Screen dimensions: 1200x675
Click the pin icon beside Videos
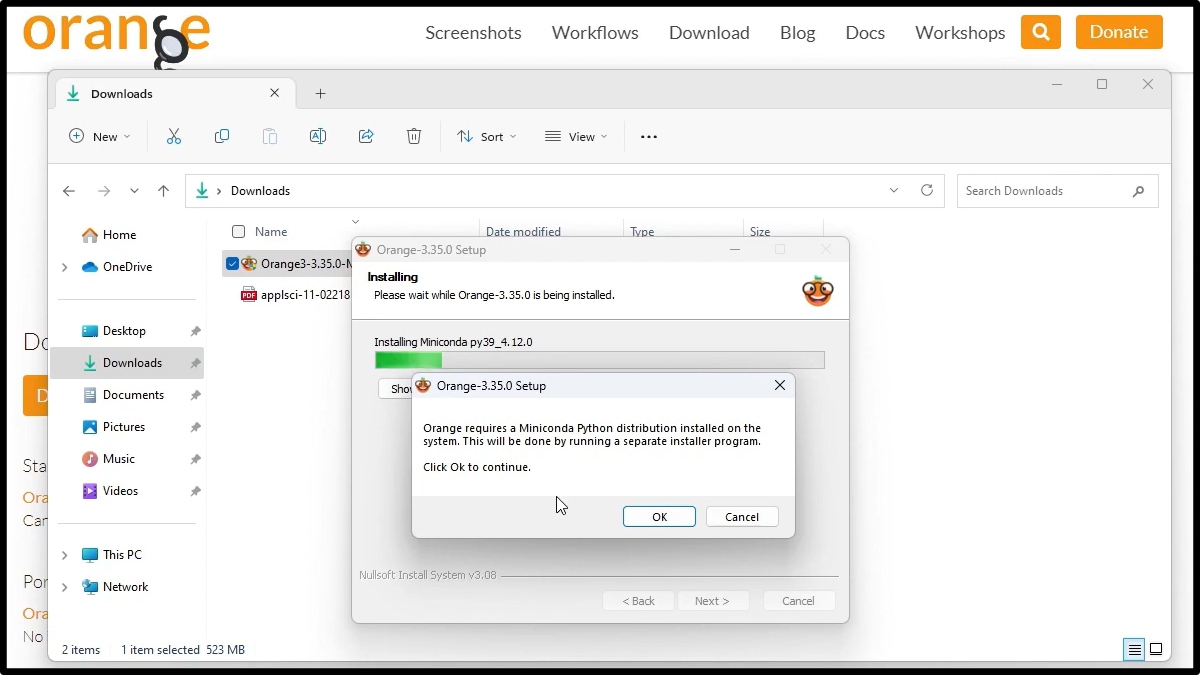pyautogui.click(x=196, y=491)
